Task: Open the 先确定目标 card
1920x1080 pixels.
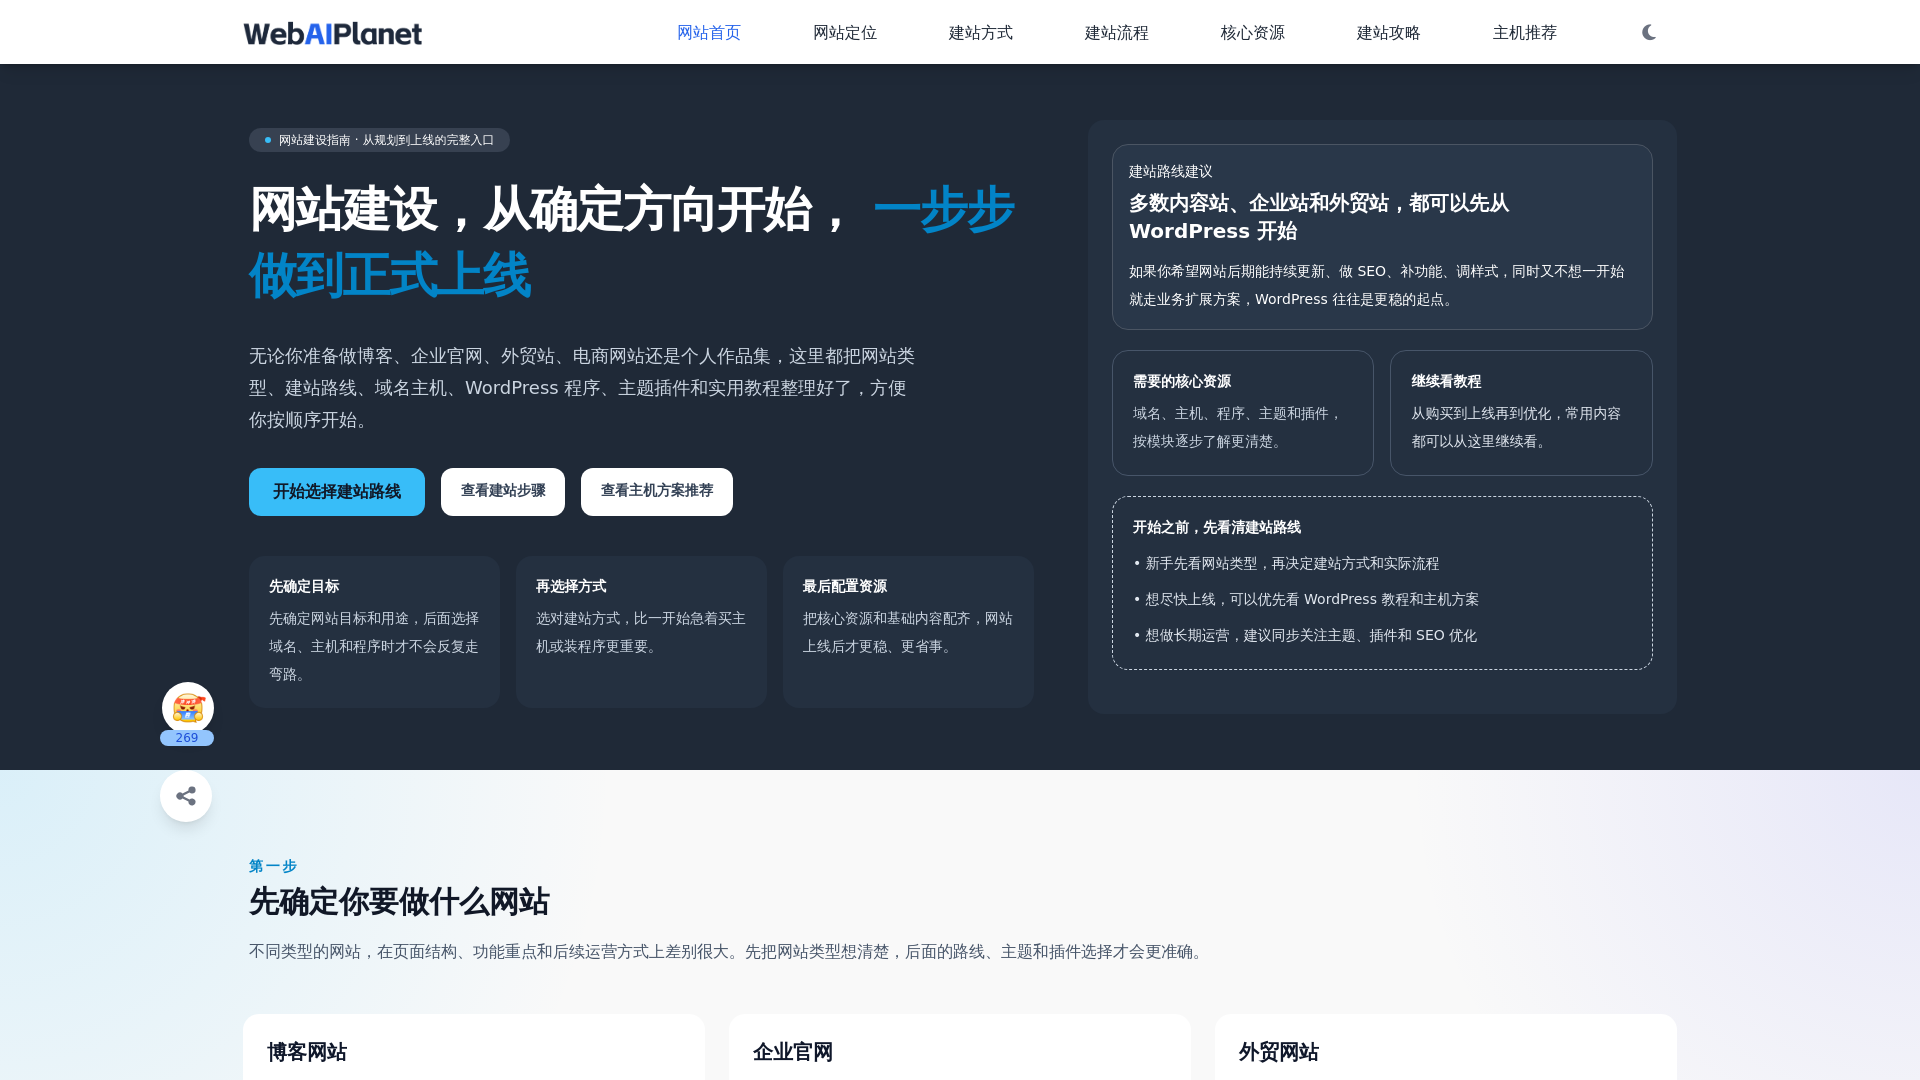Action: (374, 632)
